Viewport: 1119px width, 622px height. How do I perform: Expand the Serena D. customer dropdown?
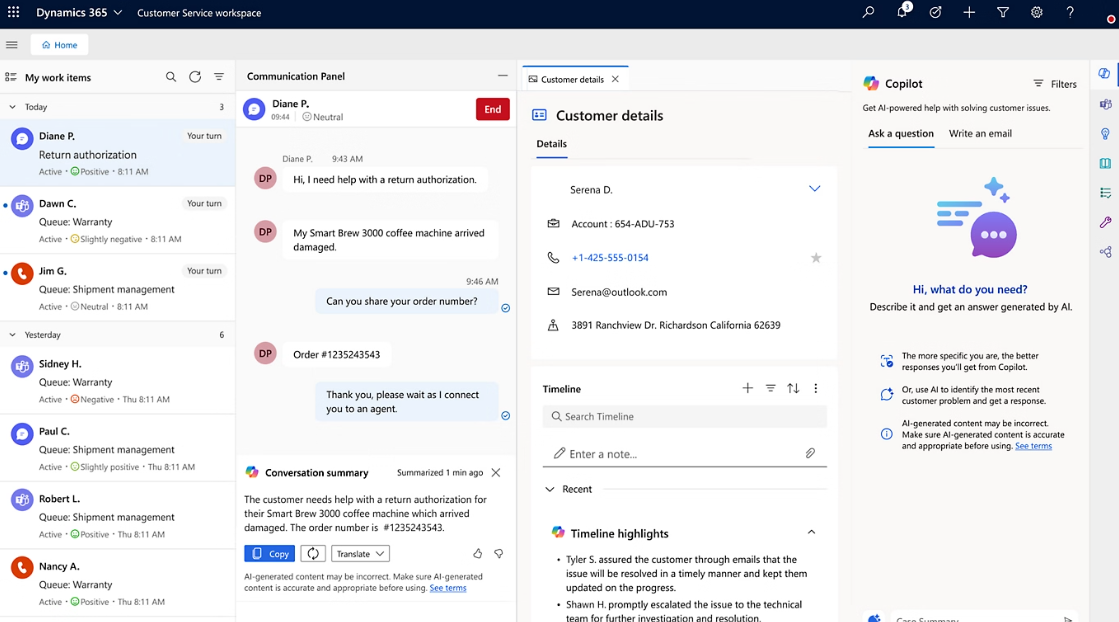tap(814, 189)
